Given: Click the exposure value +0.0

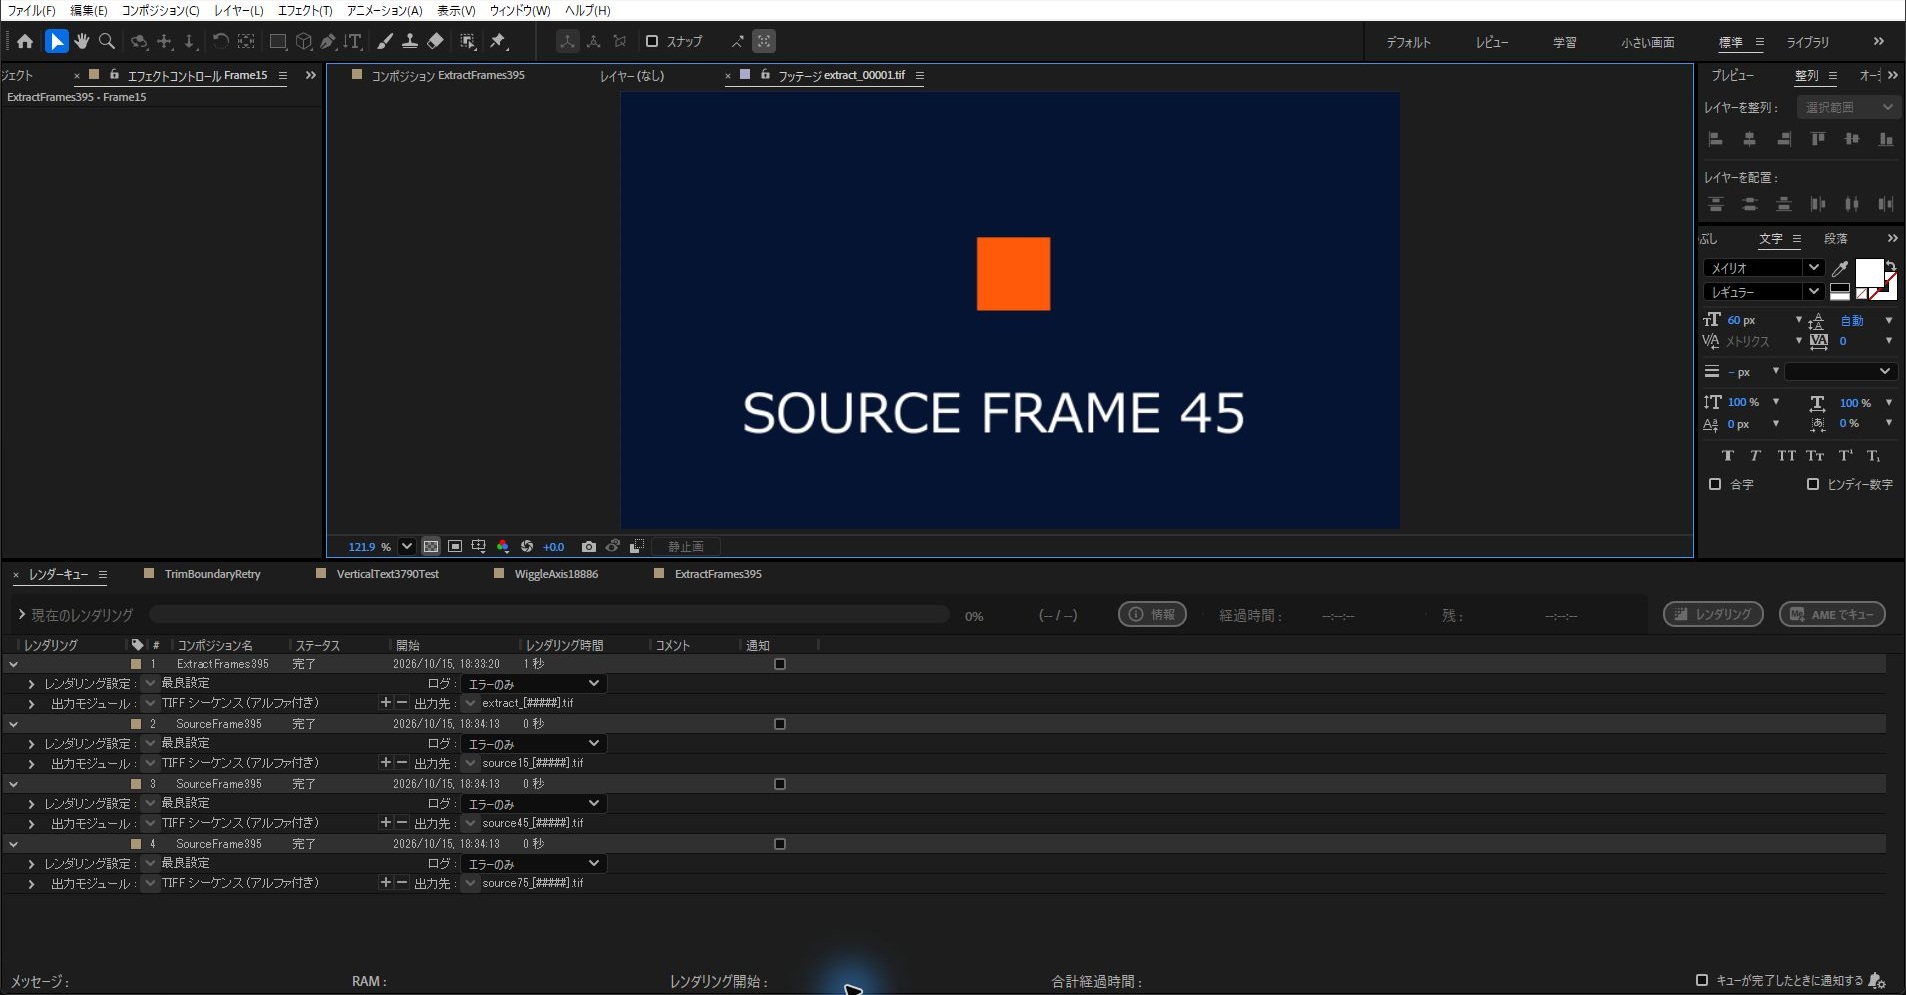Looking at the screenshot, I should coord(553,547).
